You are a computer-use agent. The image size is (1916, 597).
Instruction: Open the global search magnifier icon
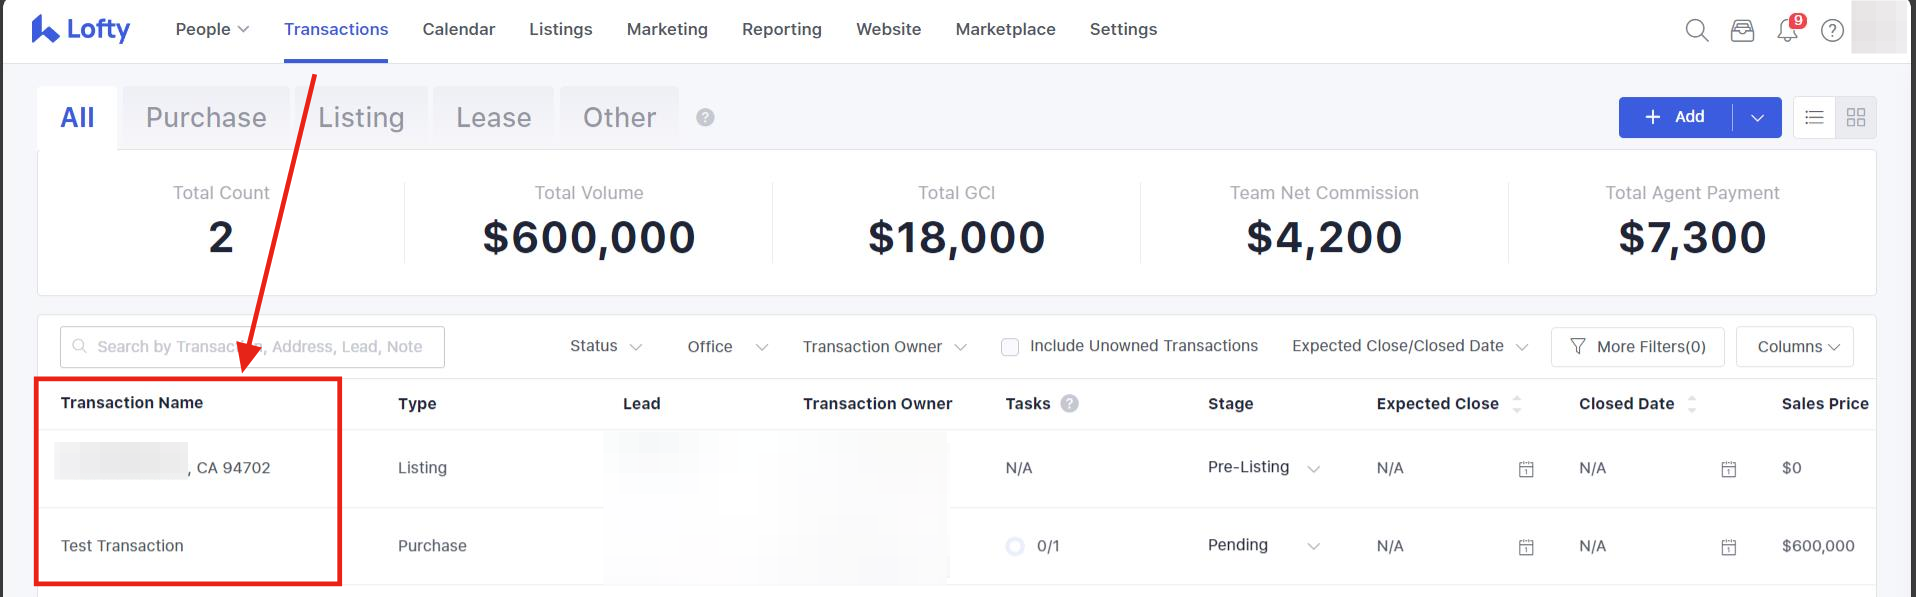1696,30
